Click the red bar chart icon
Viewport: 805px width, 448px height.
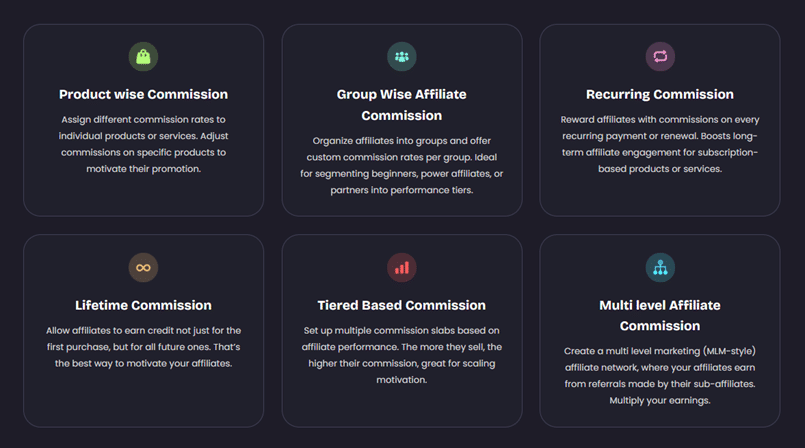(x=401, y=268)
